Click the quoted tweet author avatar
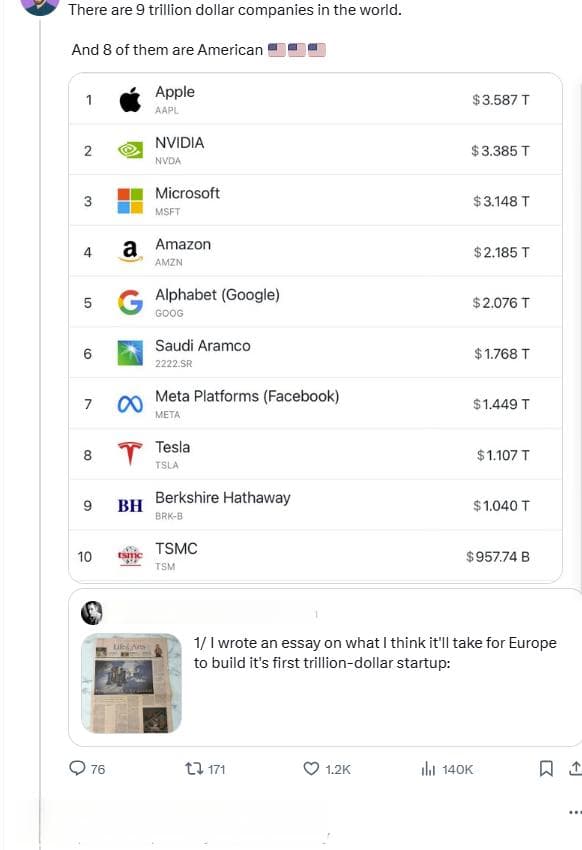Screen dimensions: 582x850 92,613
